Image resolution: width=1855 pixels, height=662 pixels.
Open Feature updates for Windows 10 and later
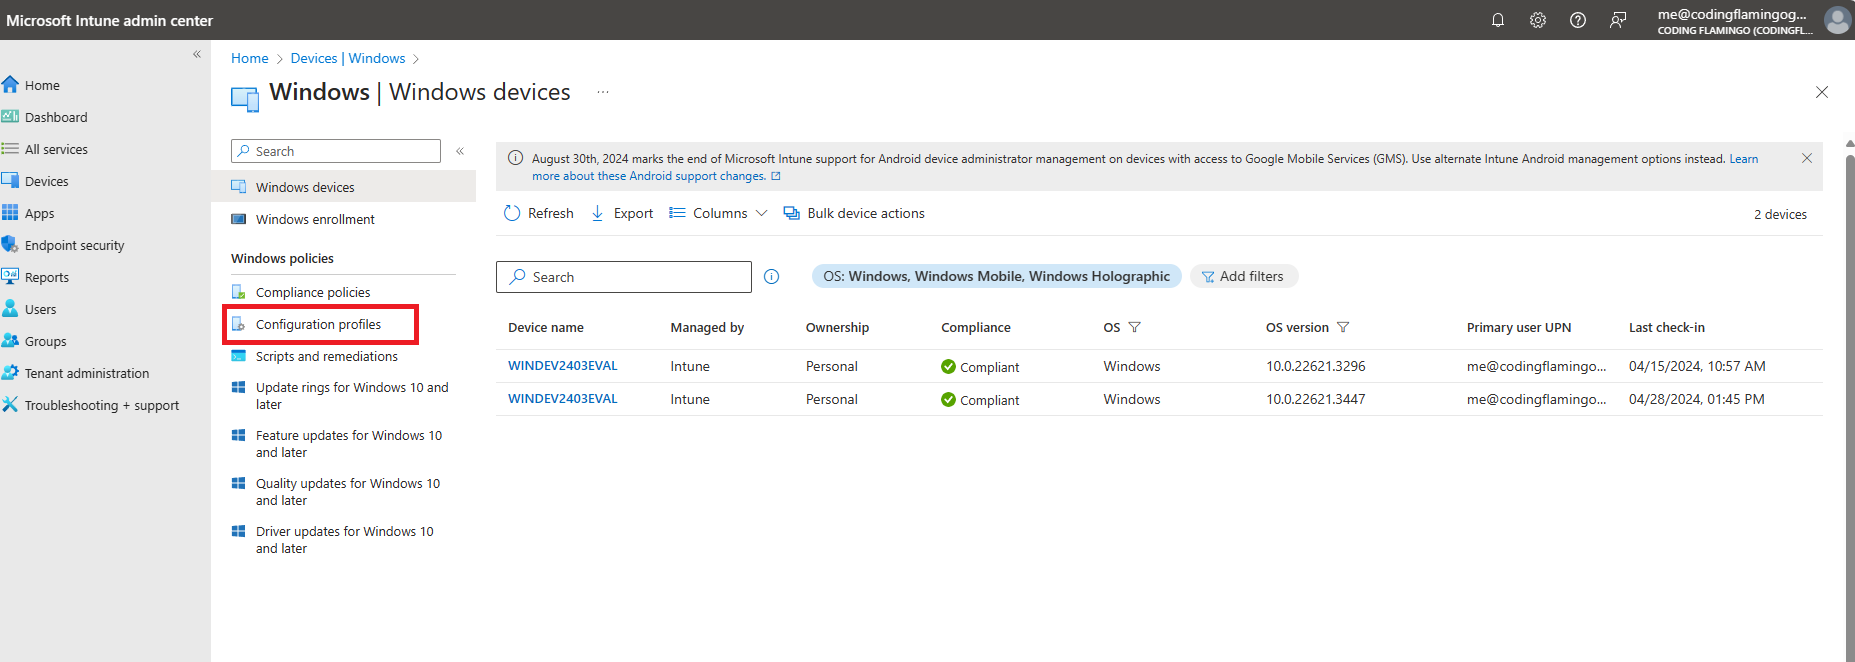click(348, 444)
